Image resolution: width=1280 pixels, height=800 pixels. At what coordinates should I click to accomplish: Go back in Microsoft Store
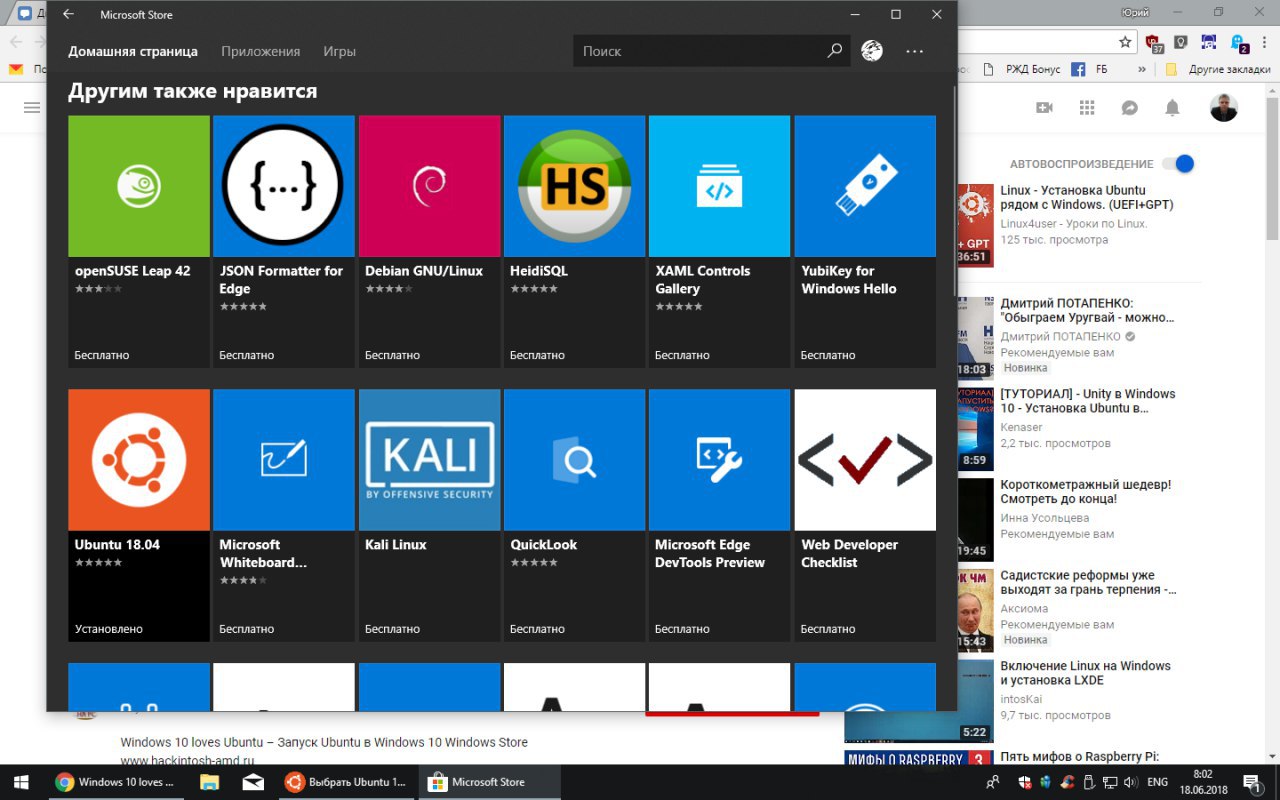(68, 15)
